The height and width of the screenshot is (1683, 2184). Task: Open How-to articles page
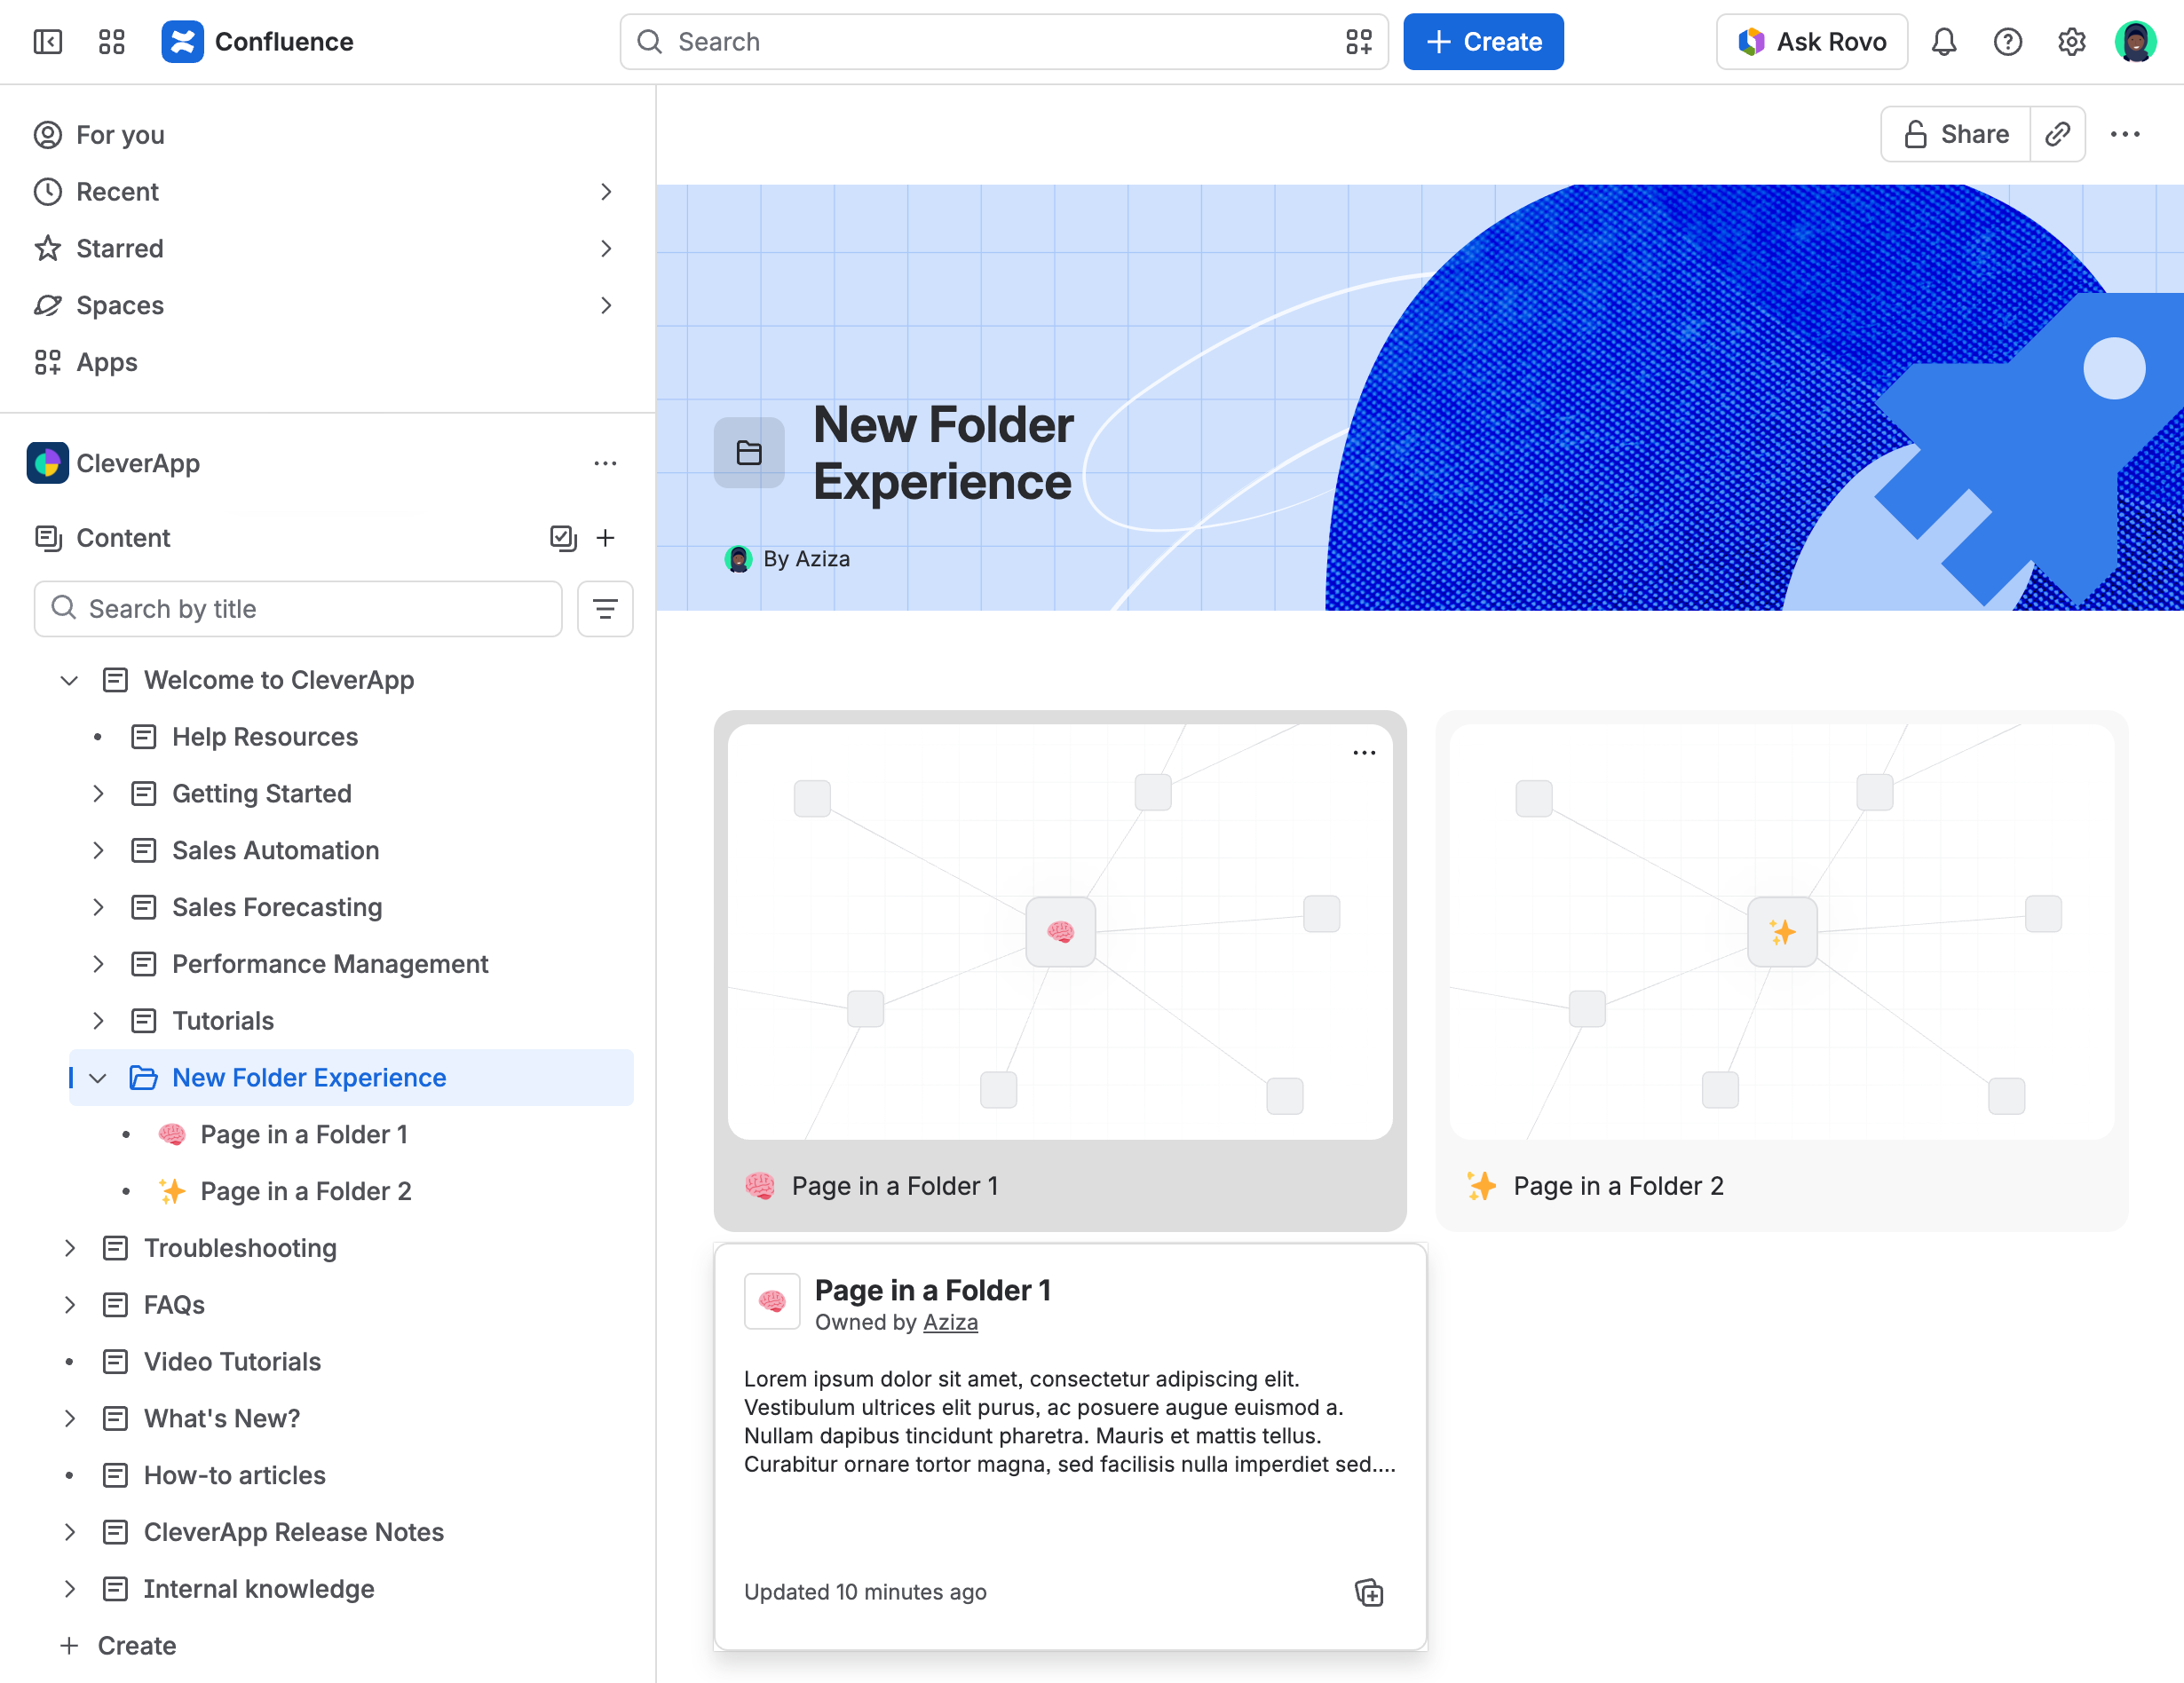point(235,1476)
